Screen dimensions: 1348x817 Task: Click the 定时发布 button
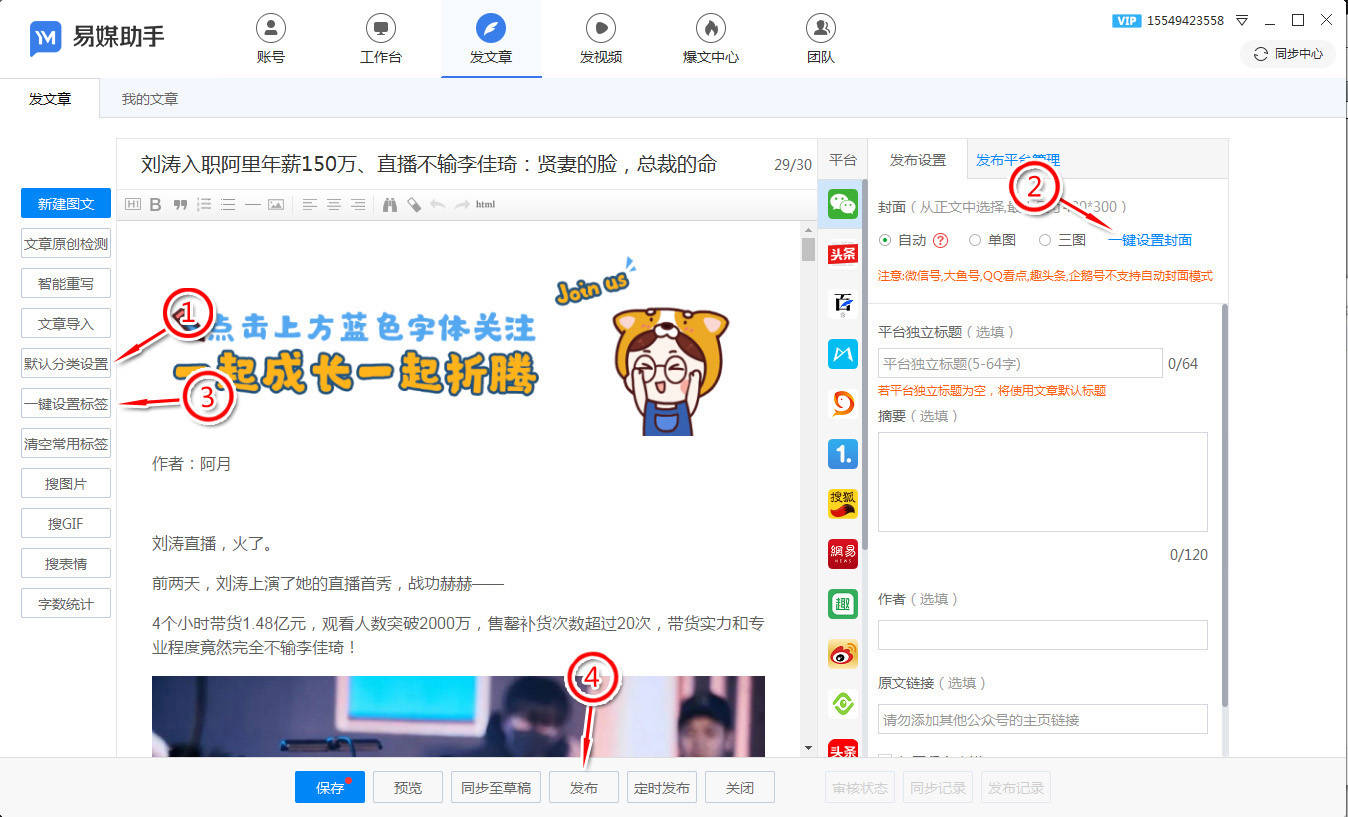click(x=662, y=787)
